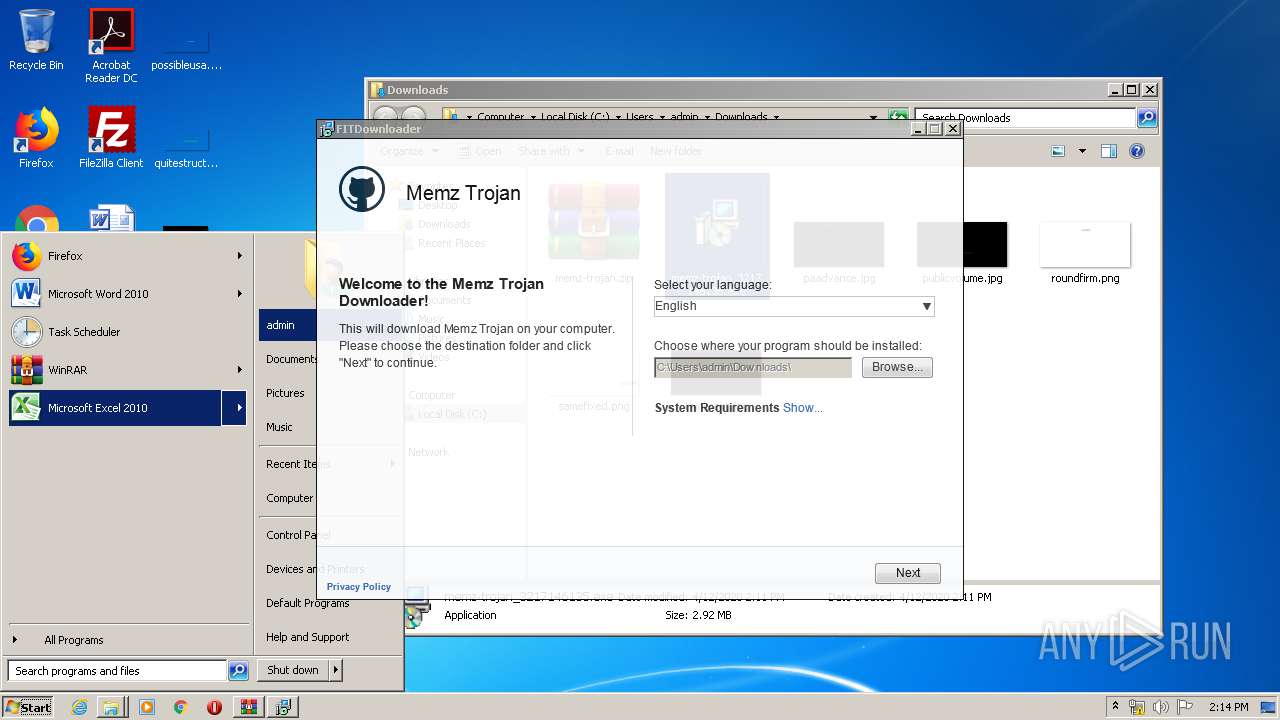Image resolution: width=1280 pixels, height=720 pixels.
Task: Click the Start menu search magnifier icon
Action: (x=238, y=671)
